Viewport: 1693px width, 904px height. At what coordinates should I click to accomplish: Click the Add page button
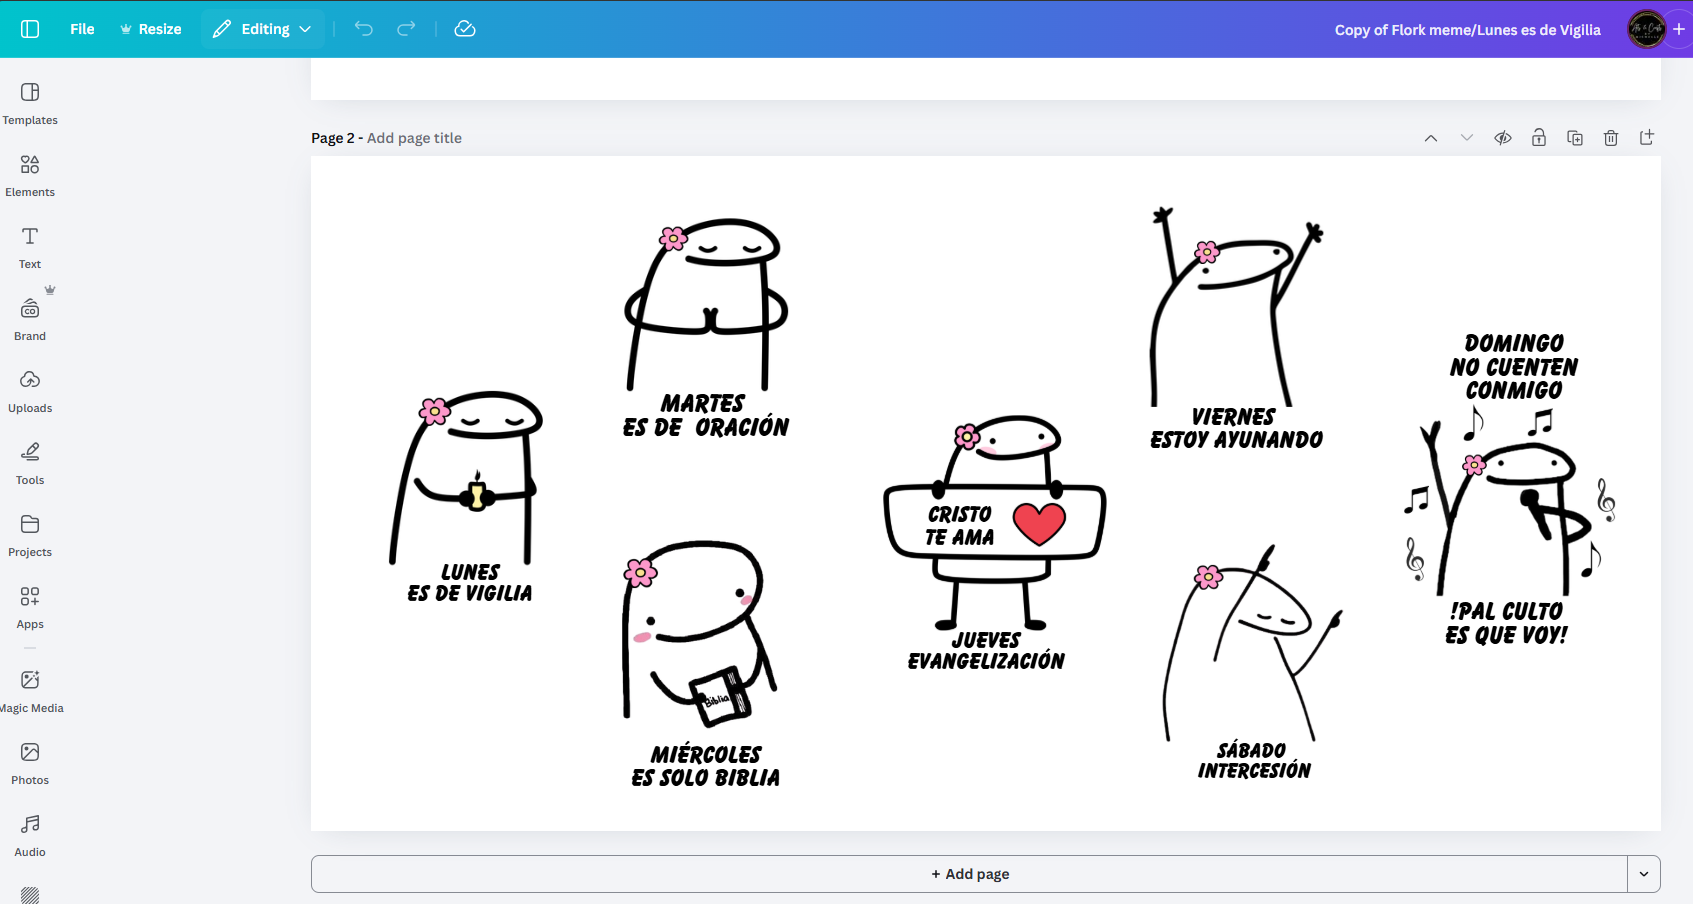(x=969, y=874)
